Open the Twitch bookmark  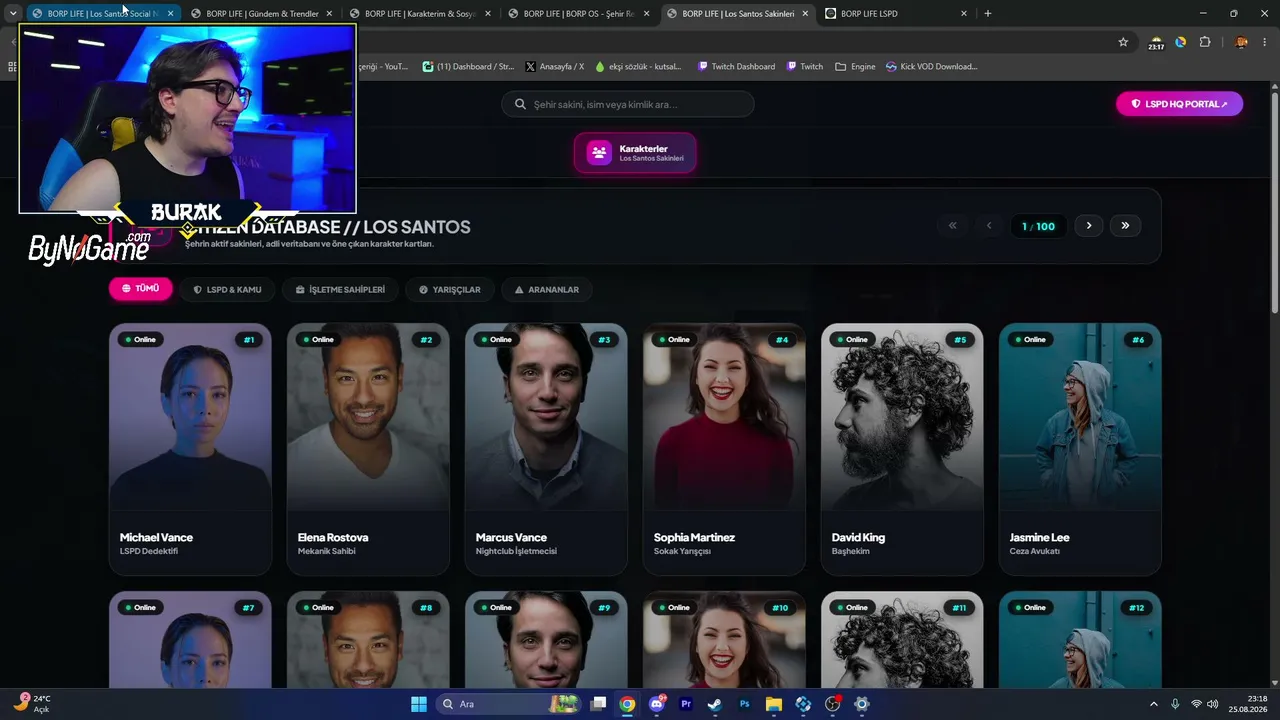pos(804,66)
